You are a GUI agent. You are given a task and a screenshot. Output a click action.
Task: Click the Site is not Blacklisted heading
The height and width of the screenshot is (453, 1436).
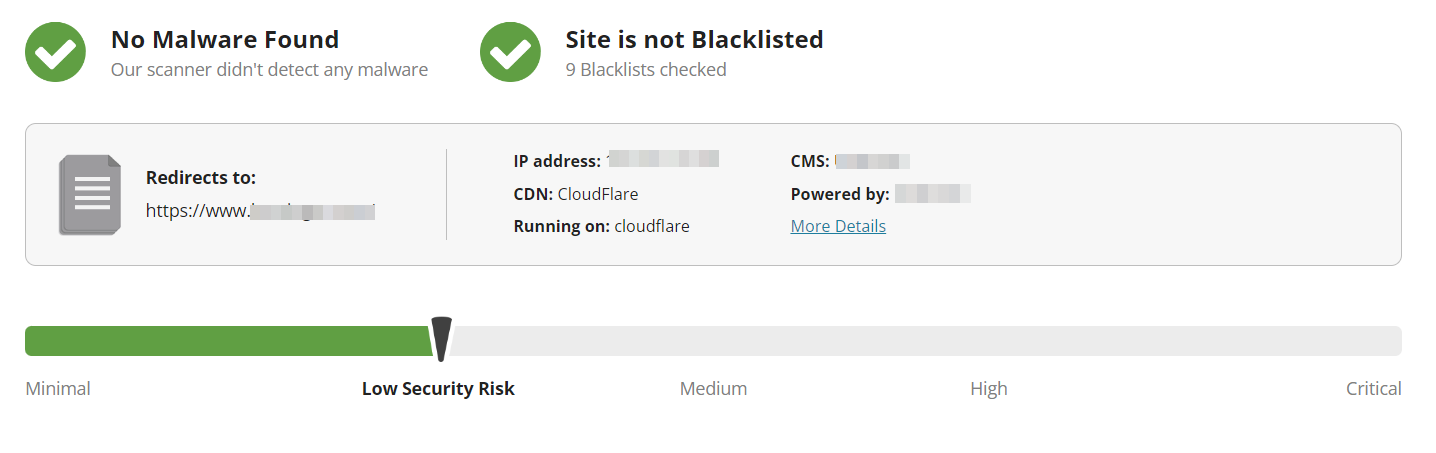[x=694, y=40]
